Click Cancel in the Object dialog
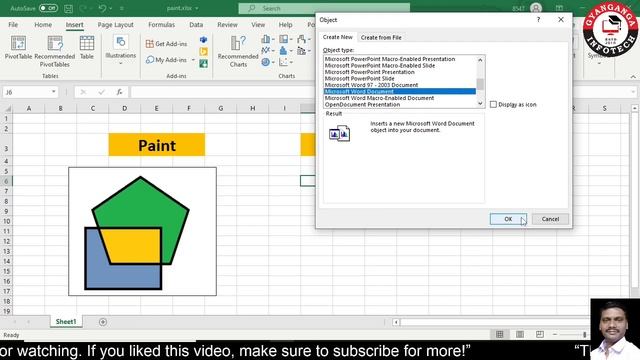The width and height of the screenshot is (640, 360). (x=550, y=219)
